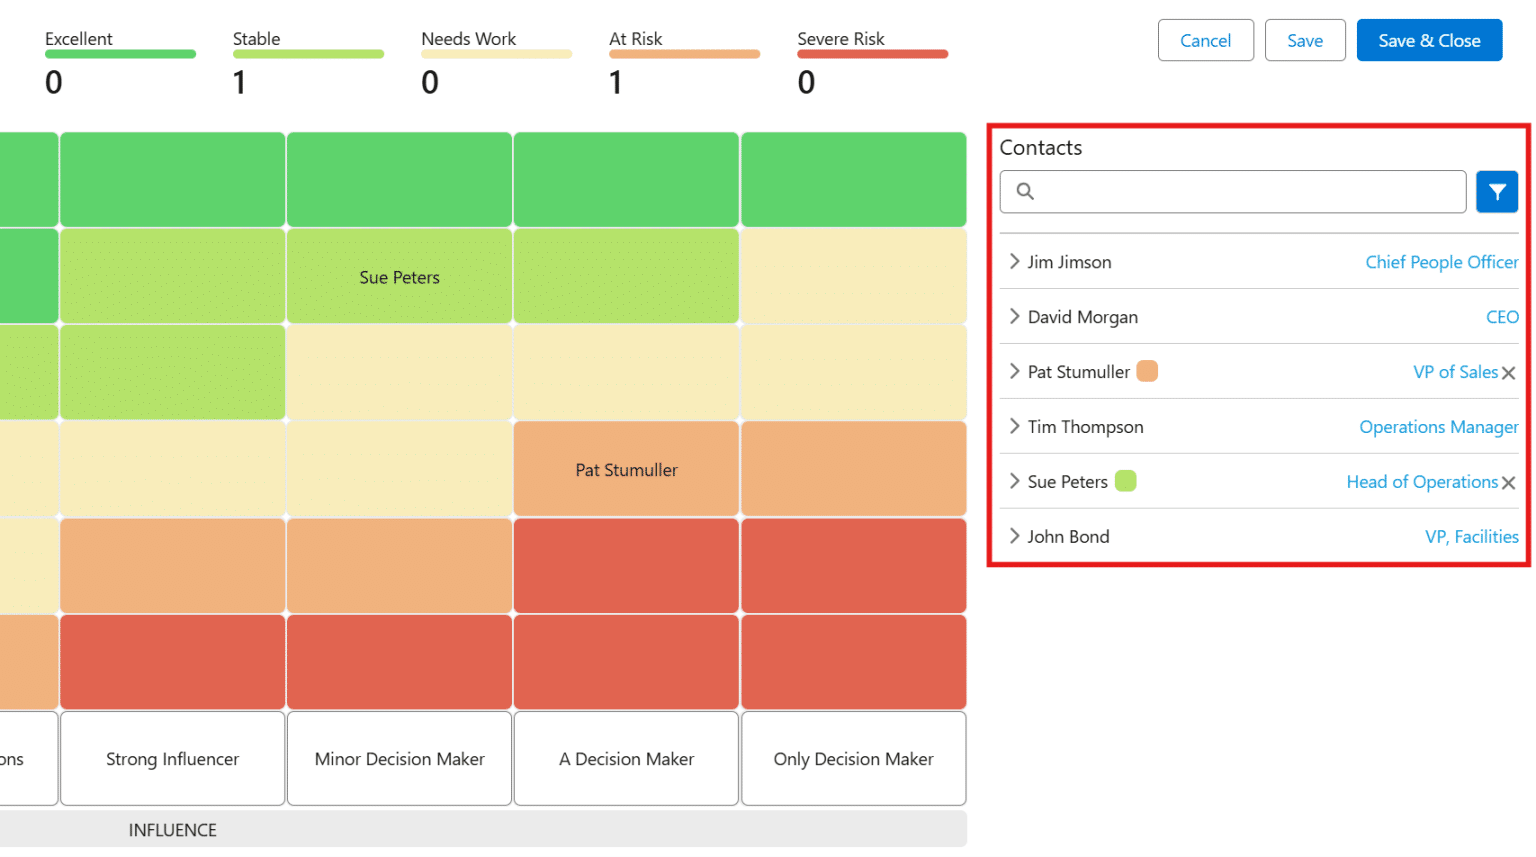Remove Pat Stumuller using the X icon
The width and height of the screenshot is (1536, 857).
coord(1509,372)
